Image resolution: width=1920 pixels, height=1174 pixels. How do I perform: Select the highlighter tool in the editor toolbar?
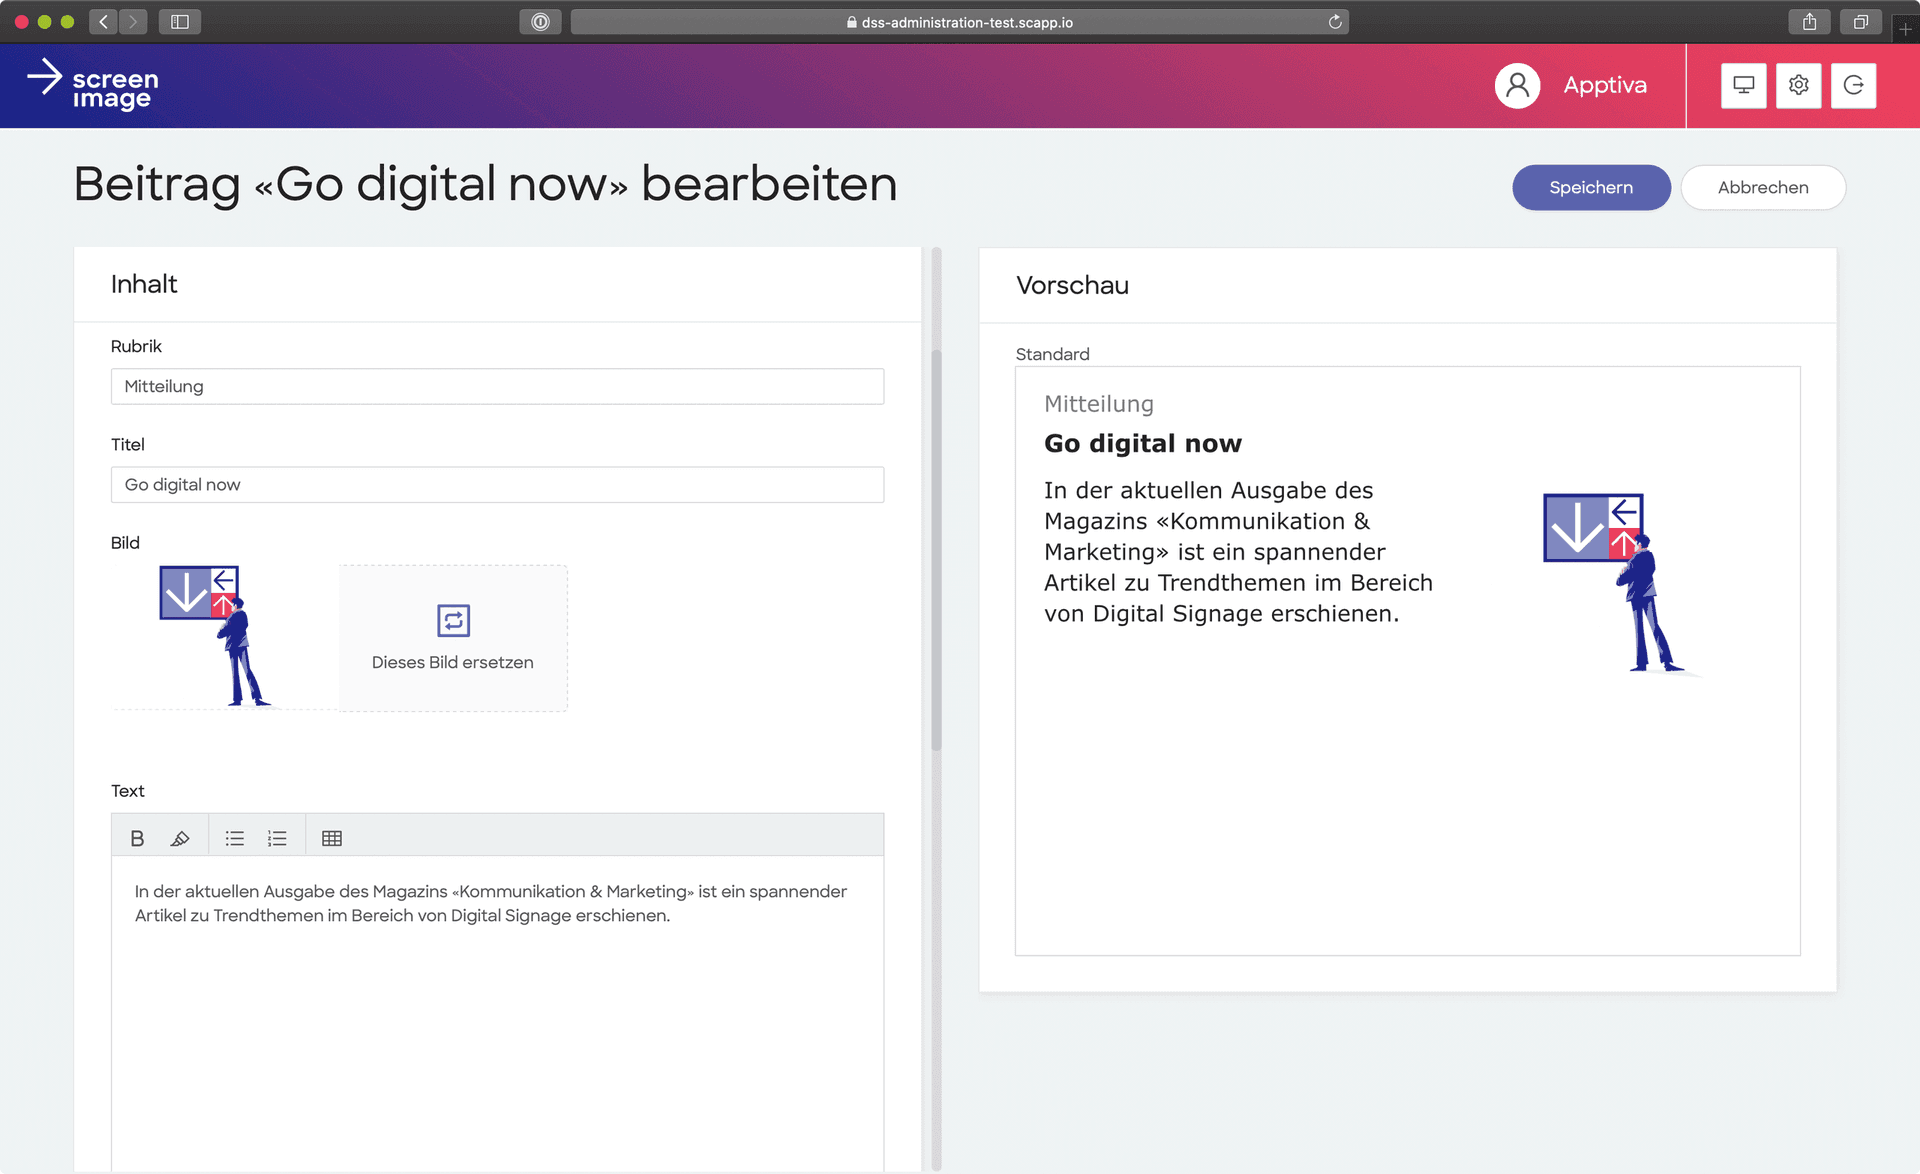pyautogui.click(x=181, y=837)
